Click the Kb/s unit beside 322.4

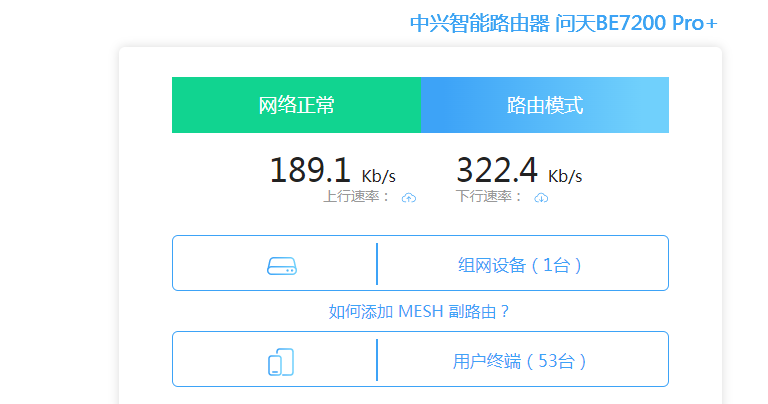click(565, 176)
